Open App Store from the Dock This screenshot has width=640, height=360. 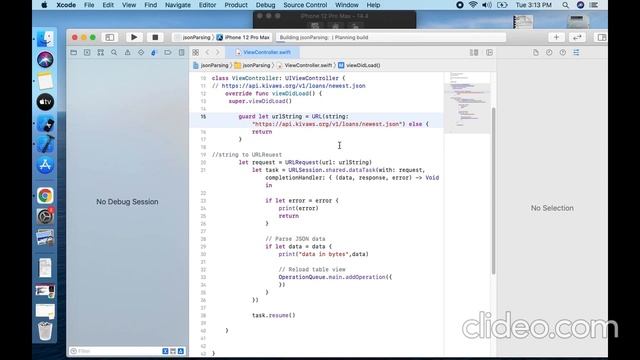45,165
